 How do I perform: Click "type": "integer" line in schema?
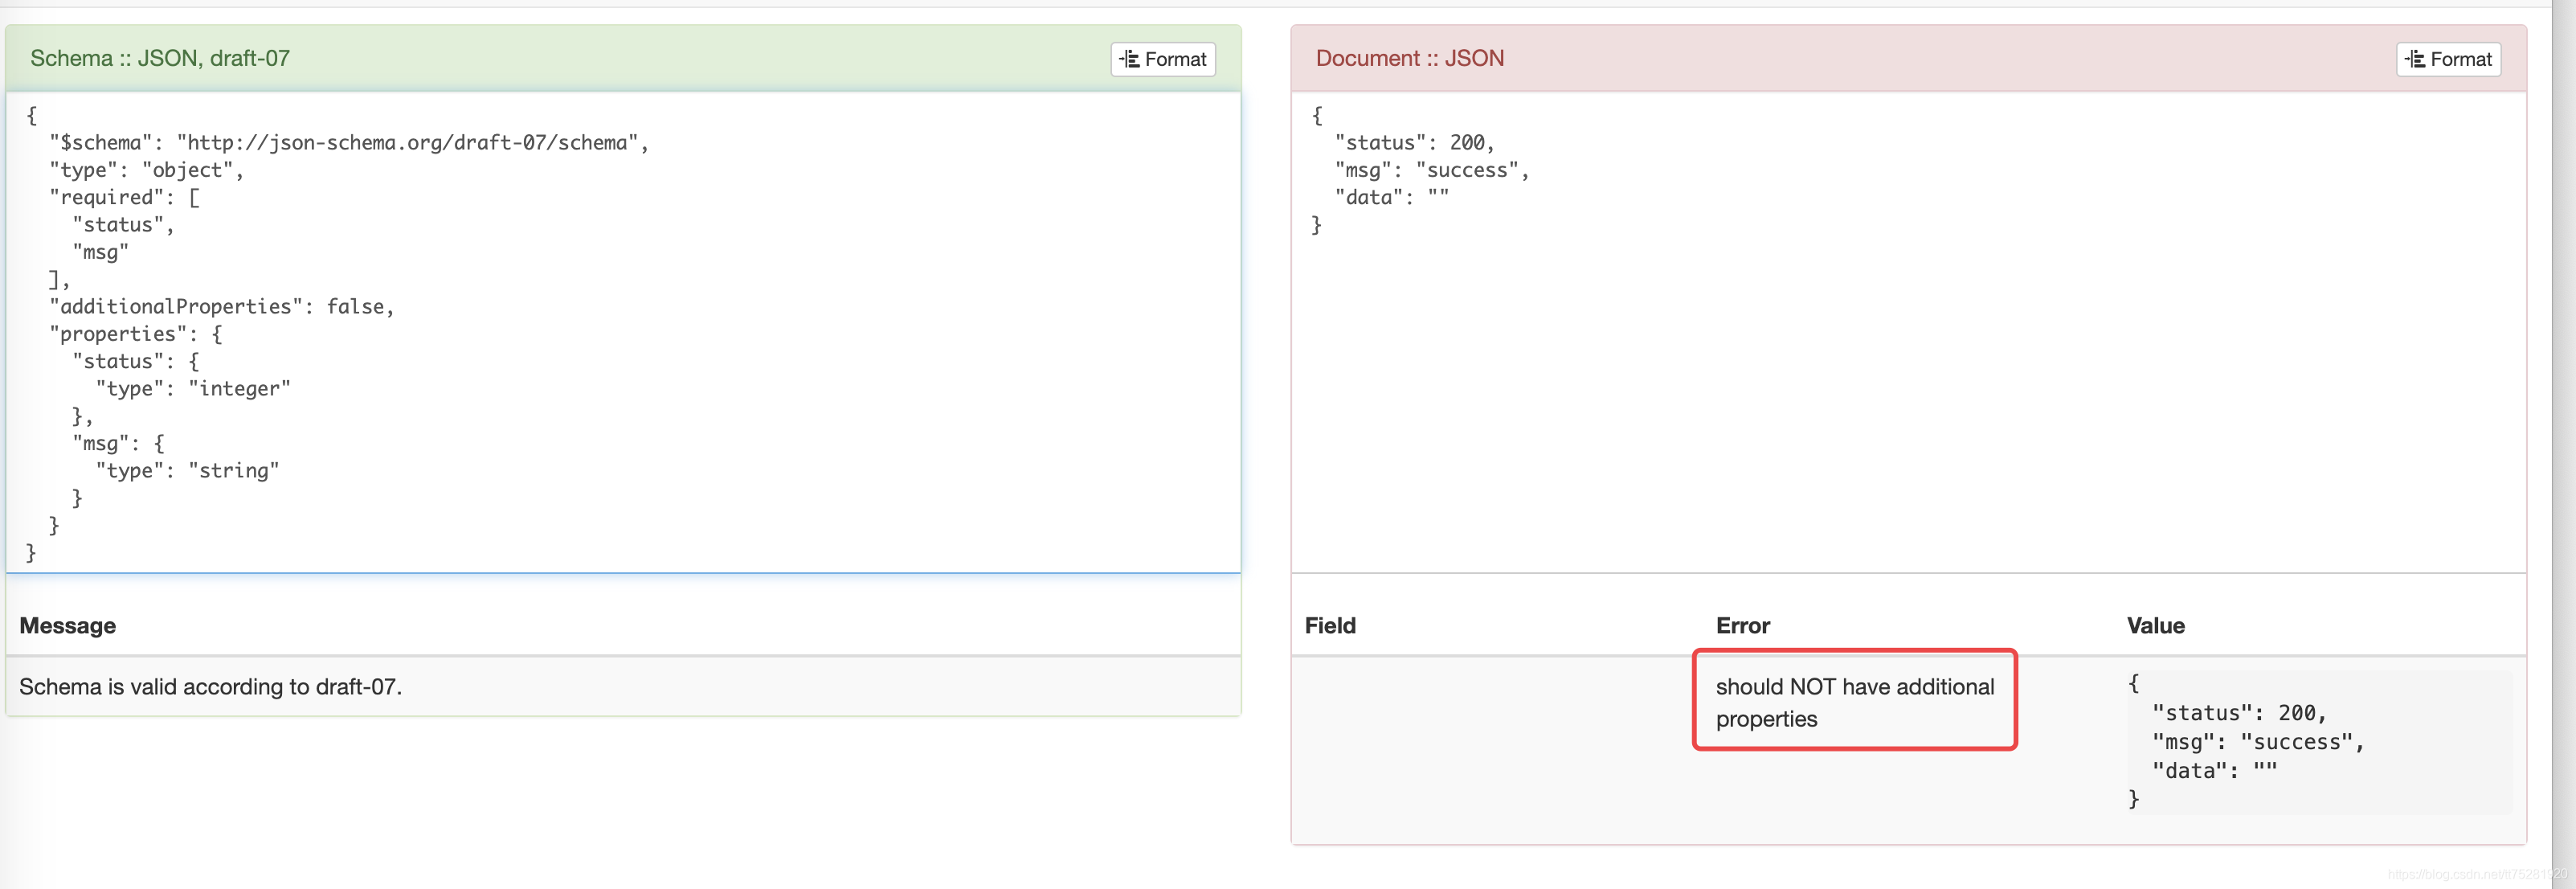(193, 389)
